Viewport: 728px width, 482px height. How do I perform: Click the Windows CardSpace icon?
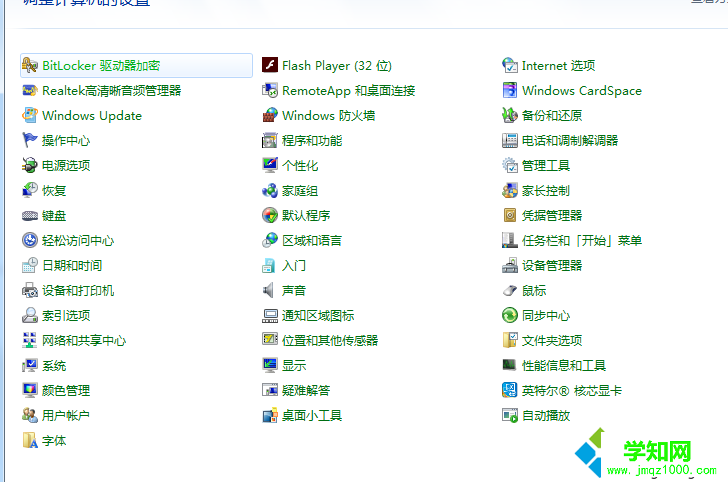510,91
